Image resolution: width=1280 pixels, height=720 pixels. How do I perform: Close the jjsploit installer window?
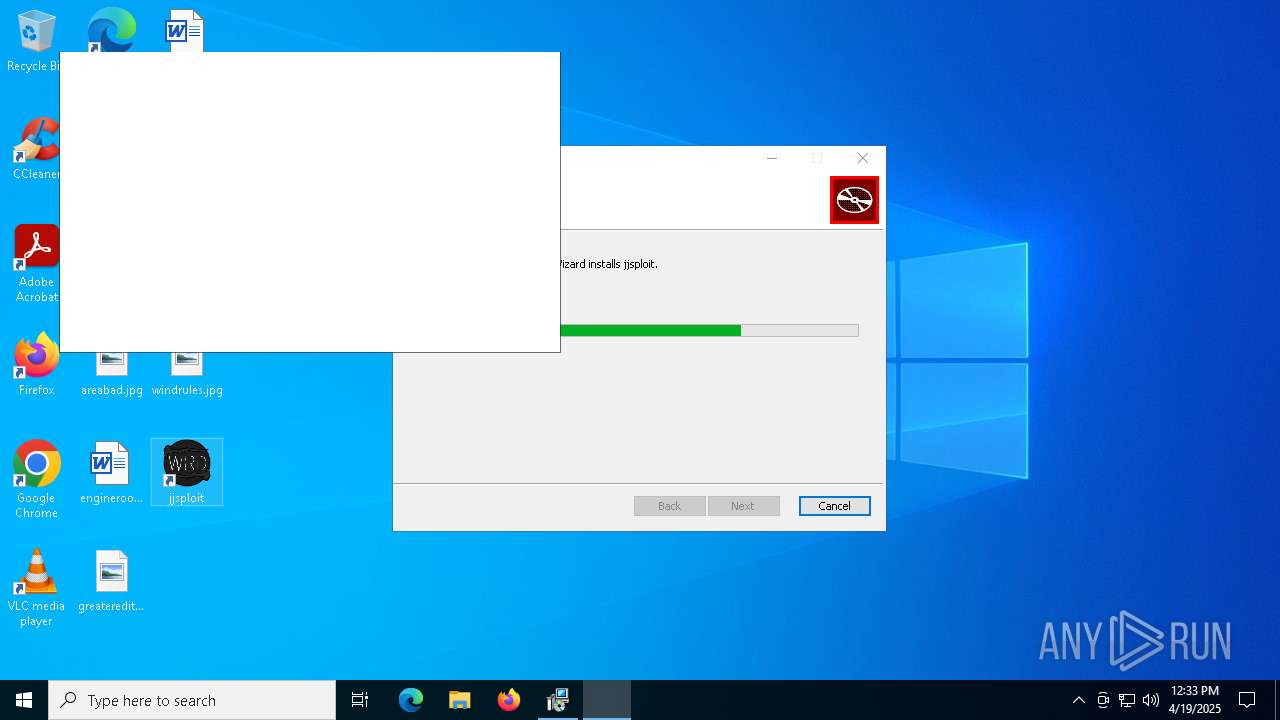click(863, 158)
